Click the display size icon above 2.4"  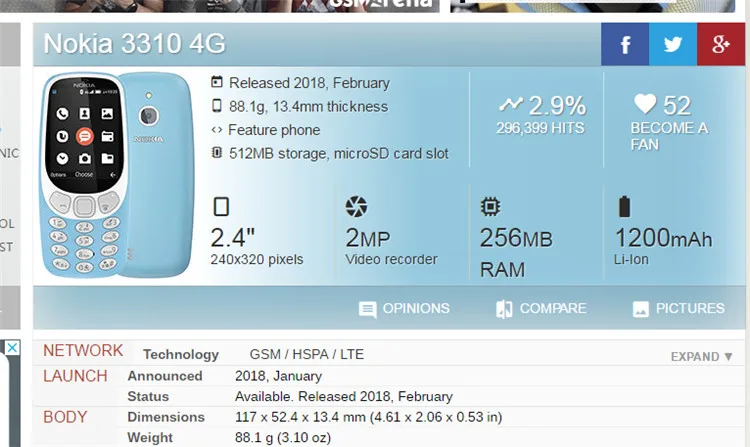pyautogui.click(x=221, y=207)
